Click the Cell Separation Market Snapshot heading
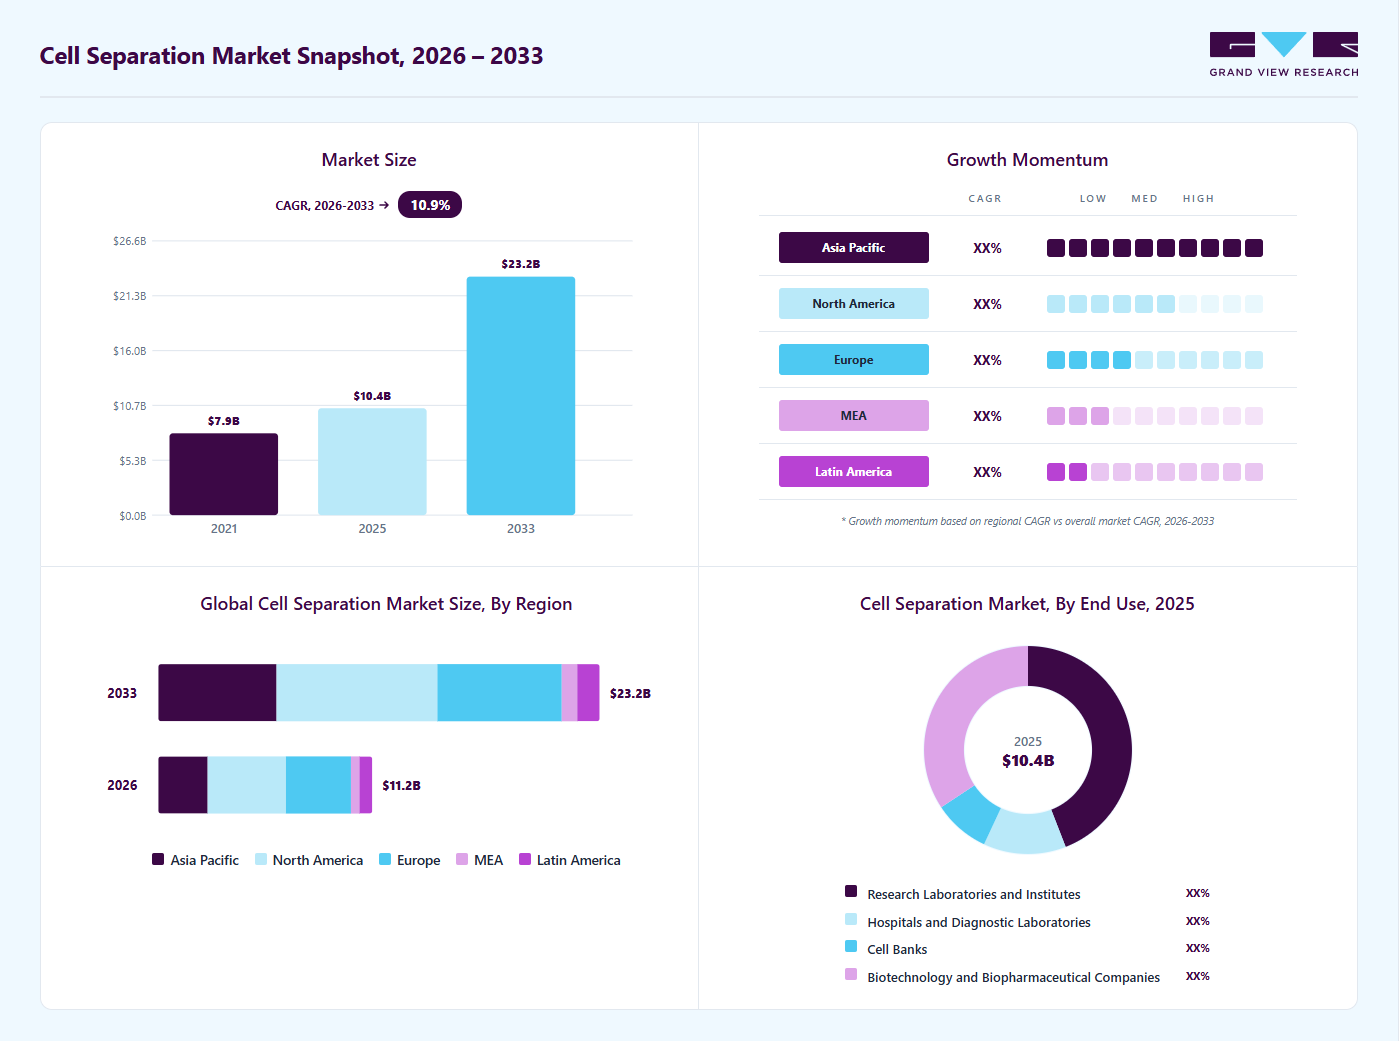This screenshot has height=1041, width=1399. (x=291, y=56)
